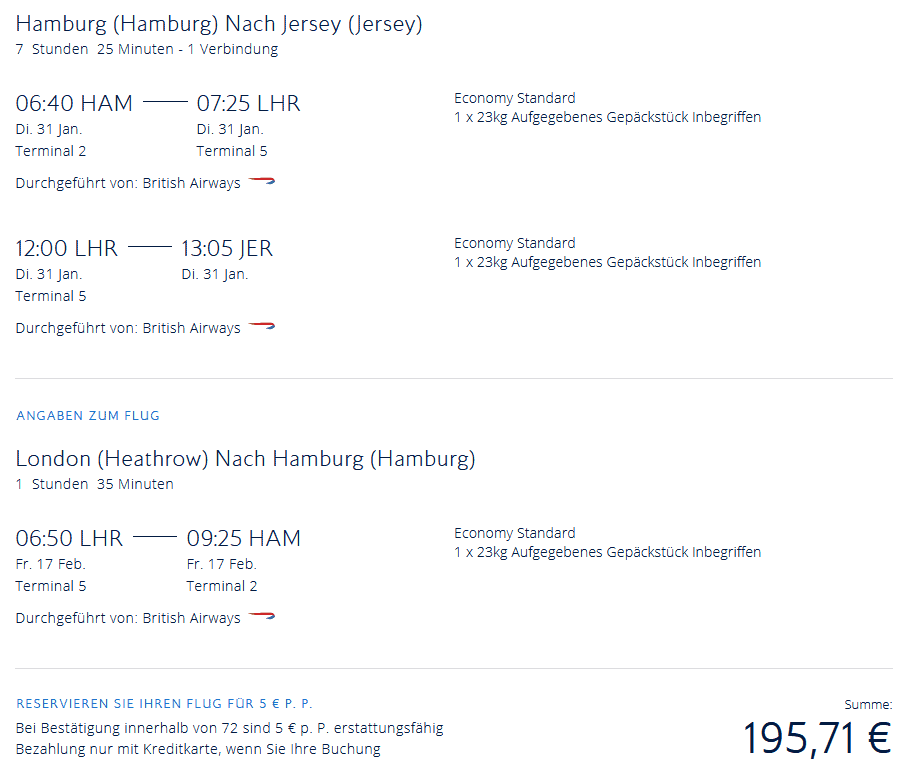Click the British Airways logo under the 06:40 HAM flight

point(261,182)
